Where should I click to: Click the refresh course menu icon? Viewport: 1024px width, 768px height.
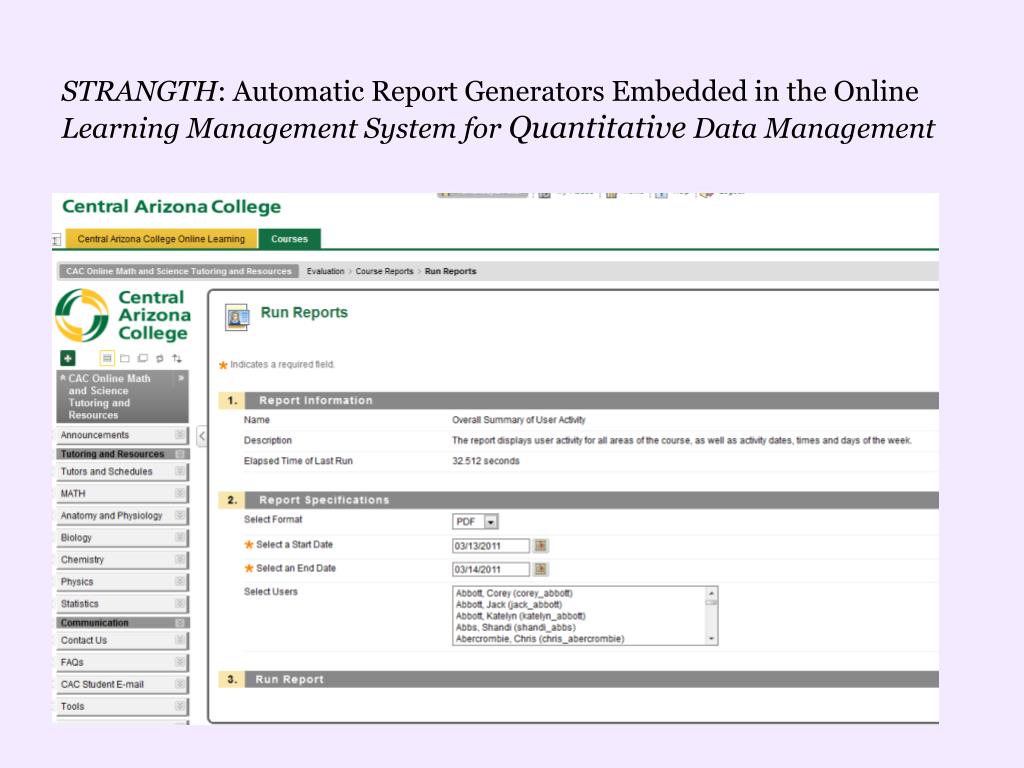click(159, 358)
